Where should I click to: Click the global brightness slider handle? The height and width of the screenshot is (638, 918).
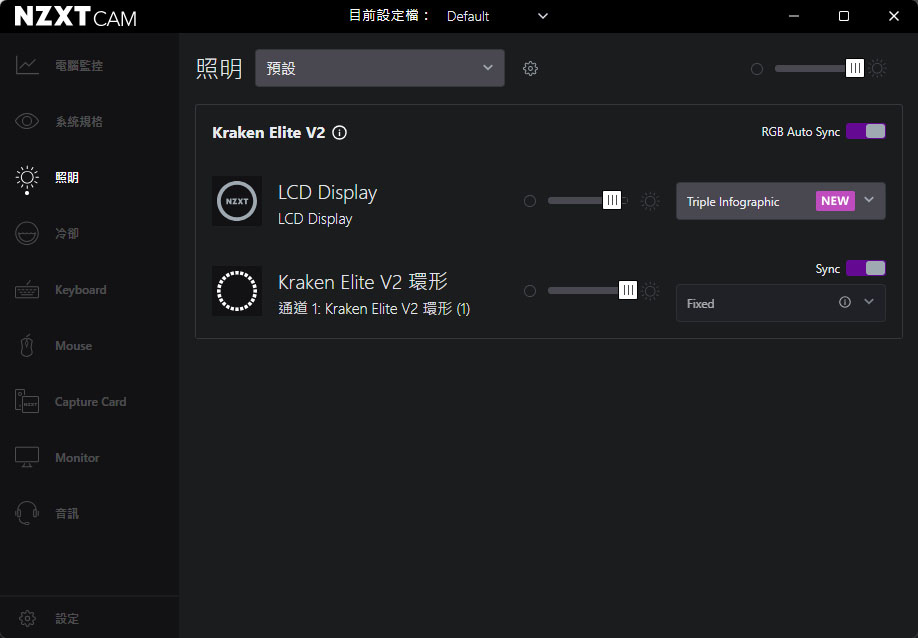(x=855, y=68)
